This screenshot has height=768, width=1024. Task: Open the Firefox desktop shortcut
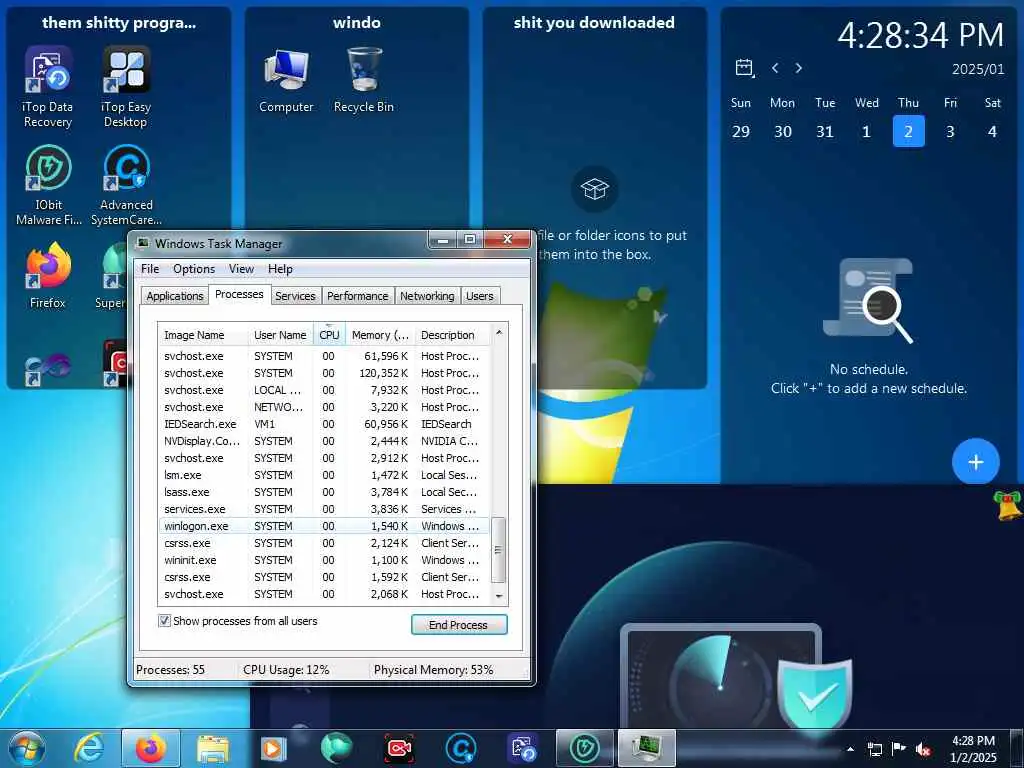[48, 275]
